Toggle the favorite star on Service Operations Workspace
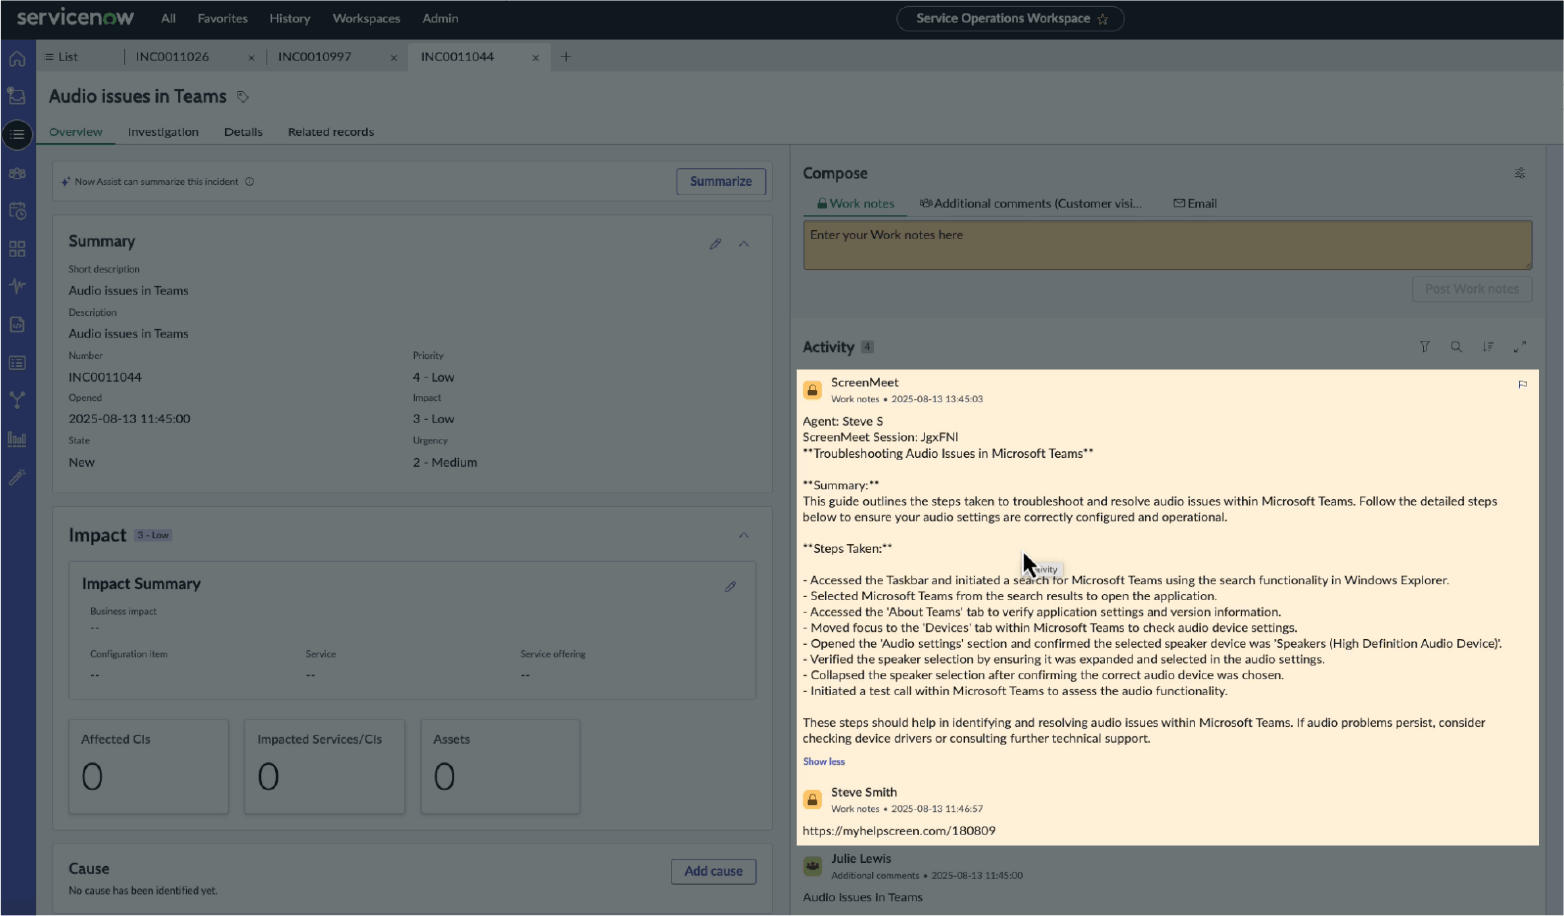This screenshot has height=916, width=1564. [x=1104, y=18]
